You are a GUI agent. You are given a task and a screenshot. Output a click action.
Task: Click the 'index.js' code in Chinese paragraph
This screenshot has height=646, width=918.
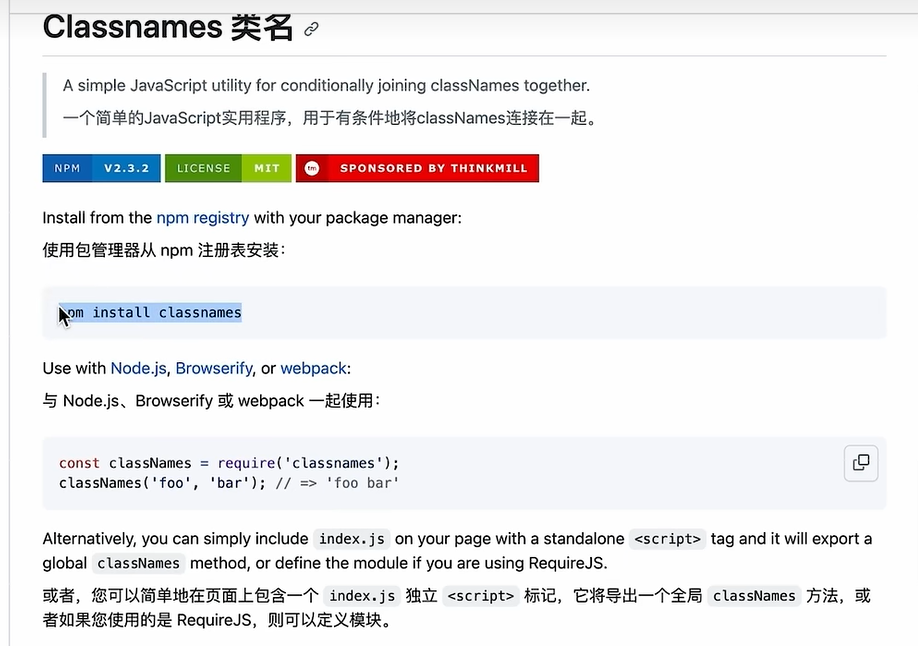tap(362, 596)
